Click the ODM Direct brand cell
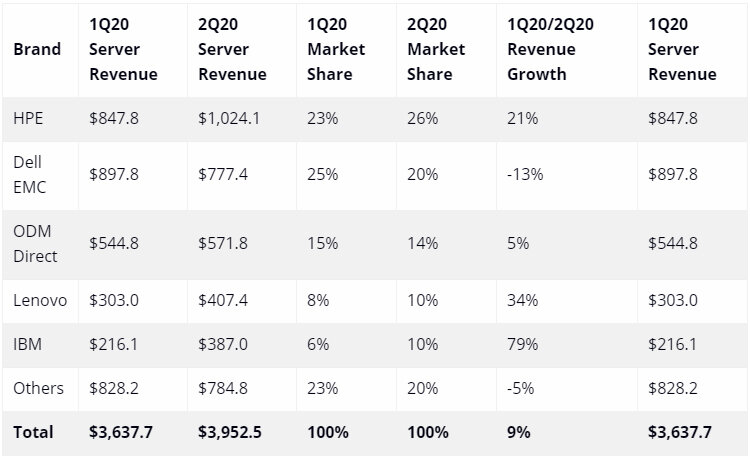 click(x=35, y=244)
